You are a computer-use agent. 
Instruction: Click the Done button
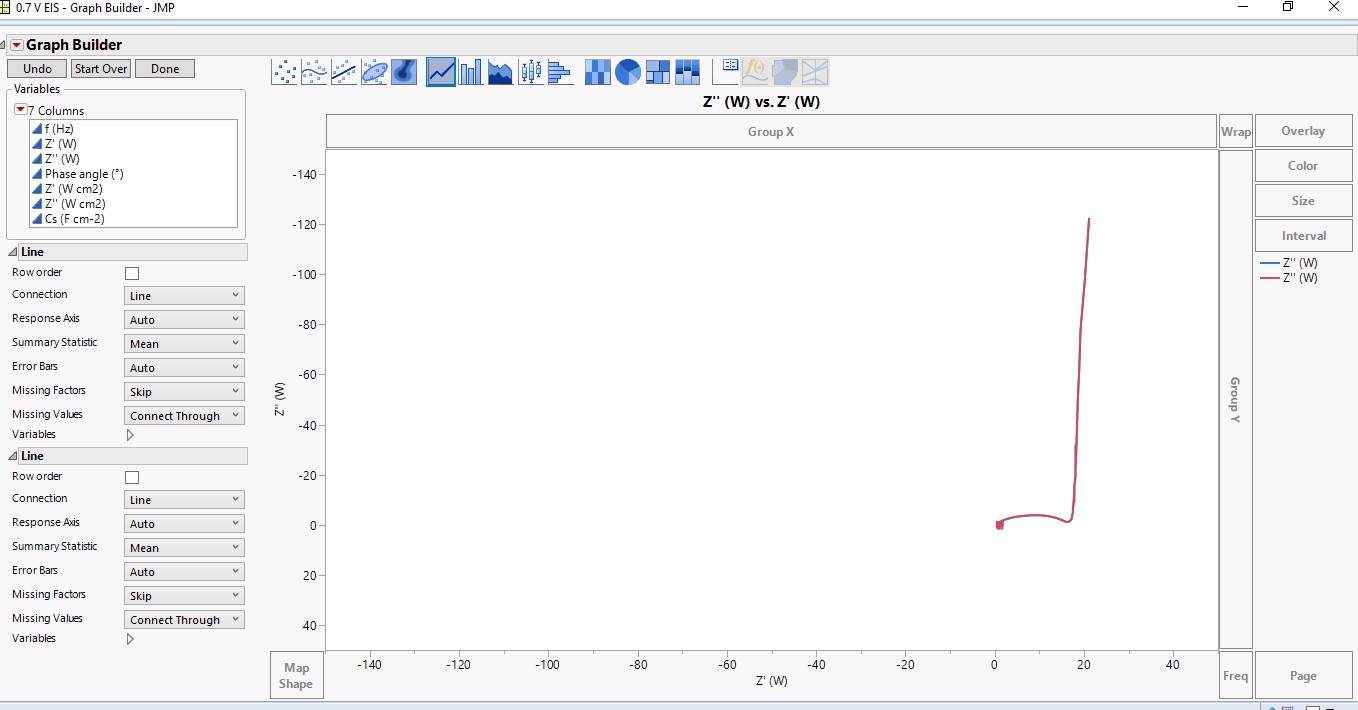(163, 68)
